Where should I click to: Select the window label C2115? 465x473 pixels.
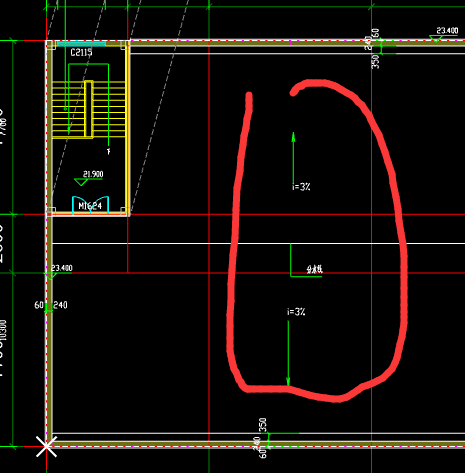pos(81,52)
